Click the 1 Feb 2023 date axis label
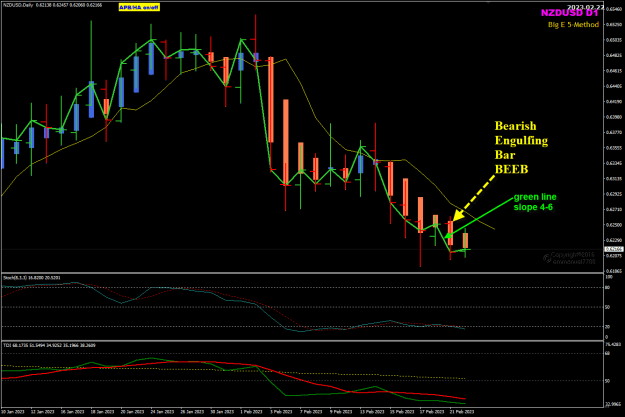The width and height of the screenshot is (625, 417). pos(252,411)
